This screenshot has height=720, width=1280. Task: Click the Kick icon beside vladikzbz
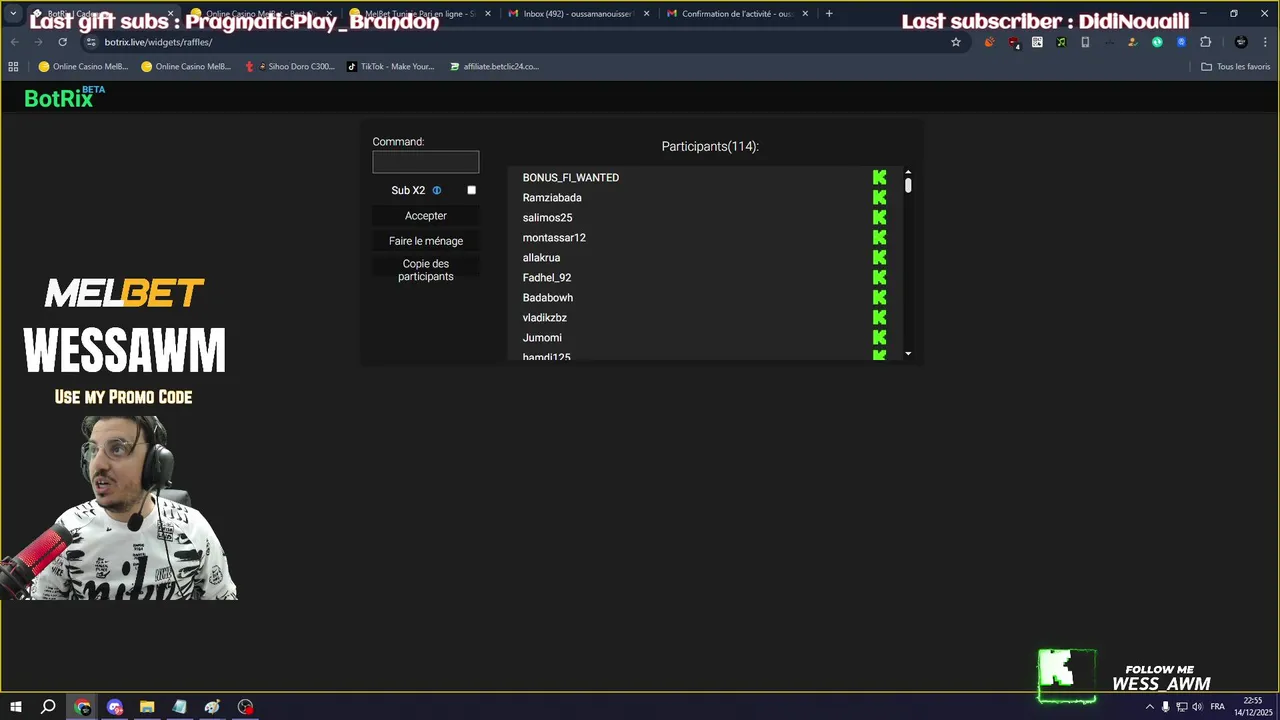pyautogui.click(x=879, y=317)
